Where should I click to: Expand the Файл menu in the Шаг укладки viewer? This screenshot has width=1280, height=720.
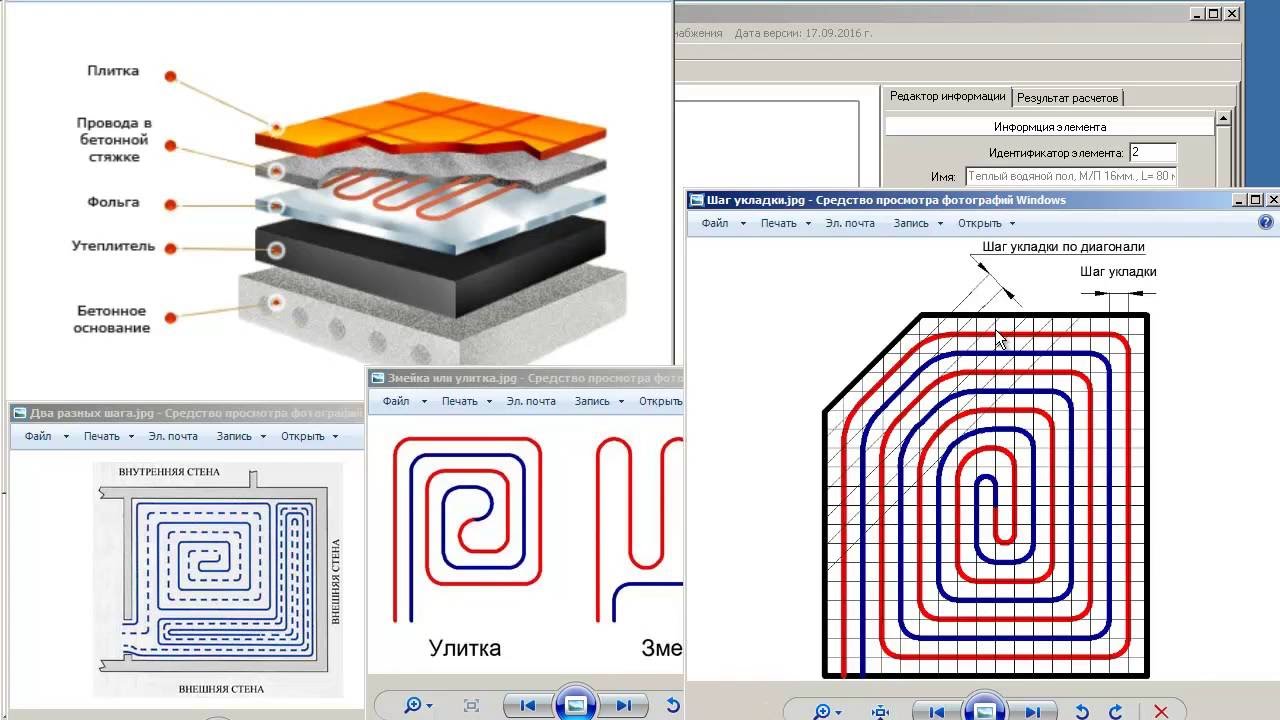pyautogui.click(x=714, y=223)
